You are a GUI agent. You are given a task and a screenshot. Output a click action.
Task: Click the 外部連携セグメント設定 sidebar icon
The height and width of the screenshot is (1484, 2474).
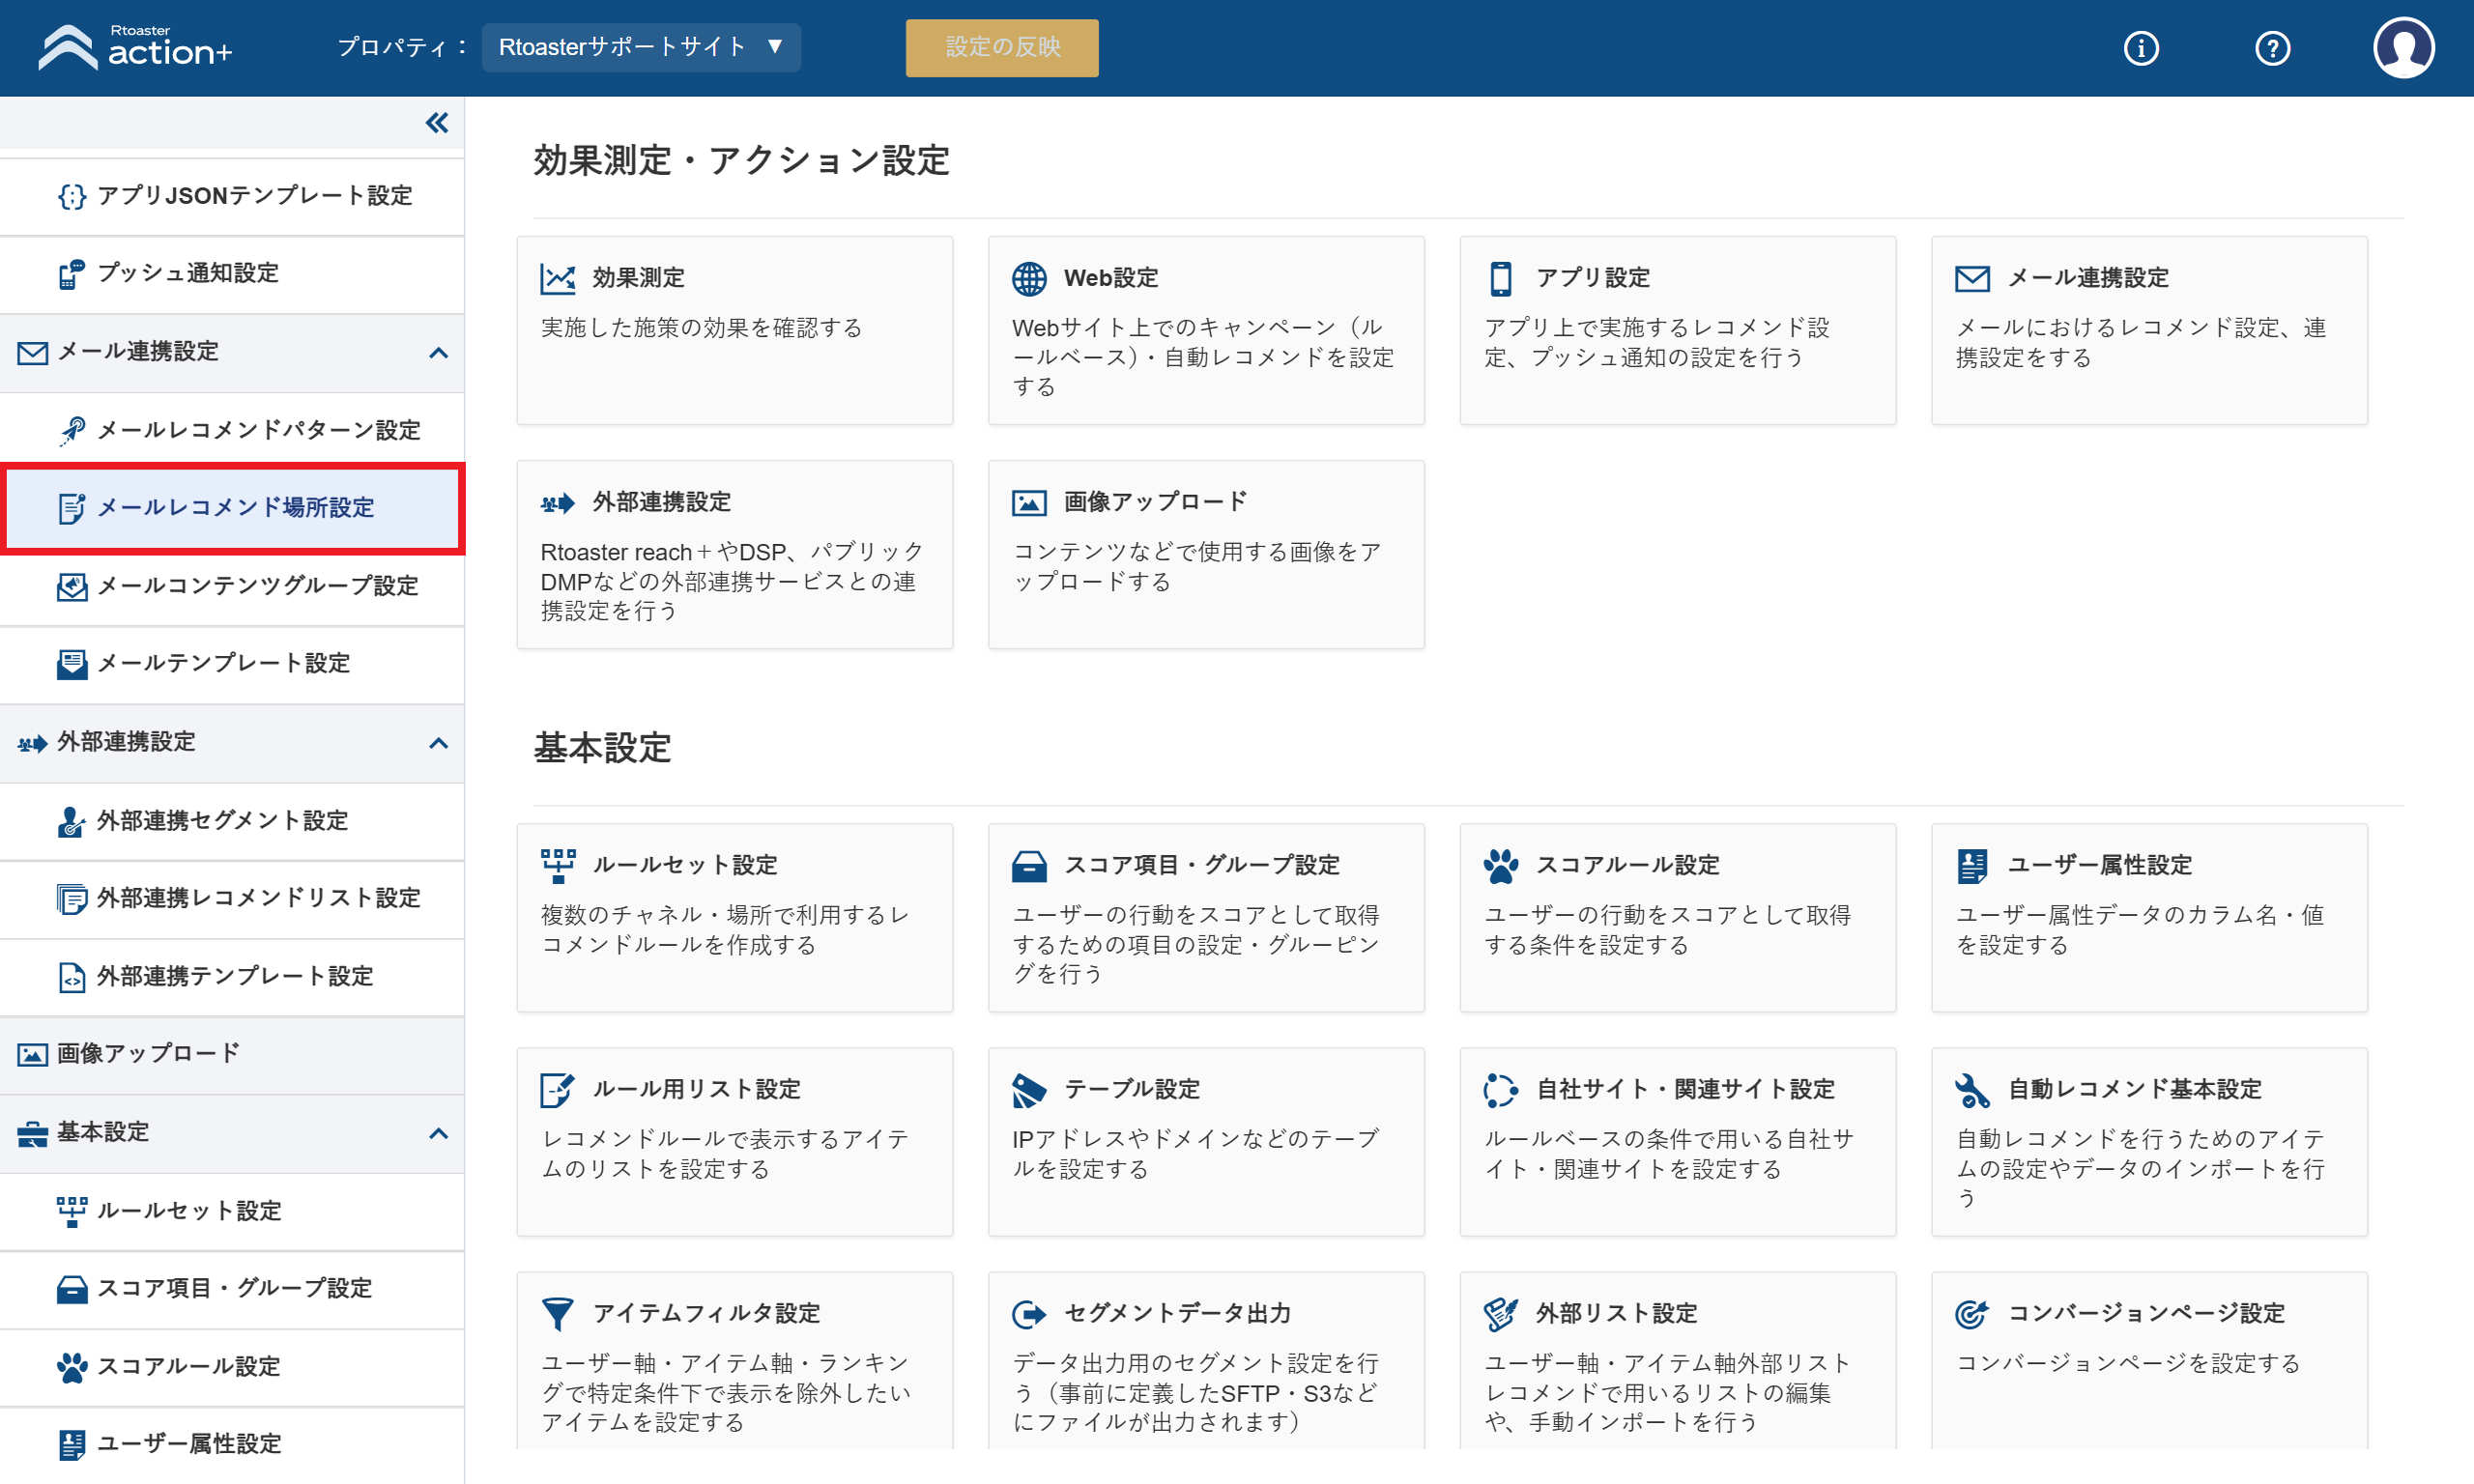click(x=71, y=821)
